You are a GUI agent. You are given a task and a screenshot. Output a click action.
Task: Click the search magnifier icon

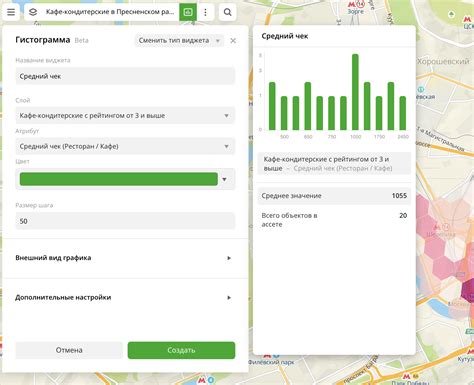coord(227,12)
